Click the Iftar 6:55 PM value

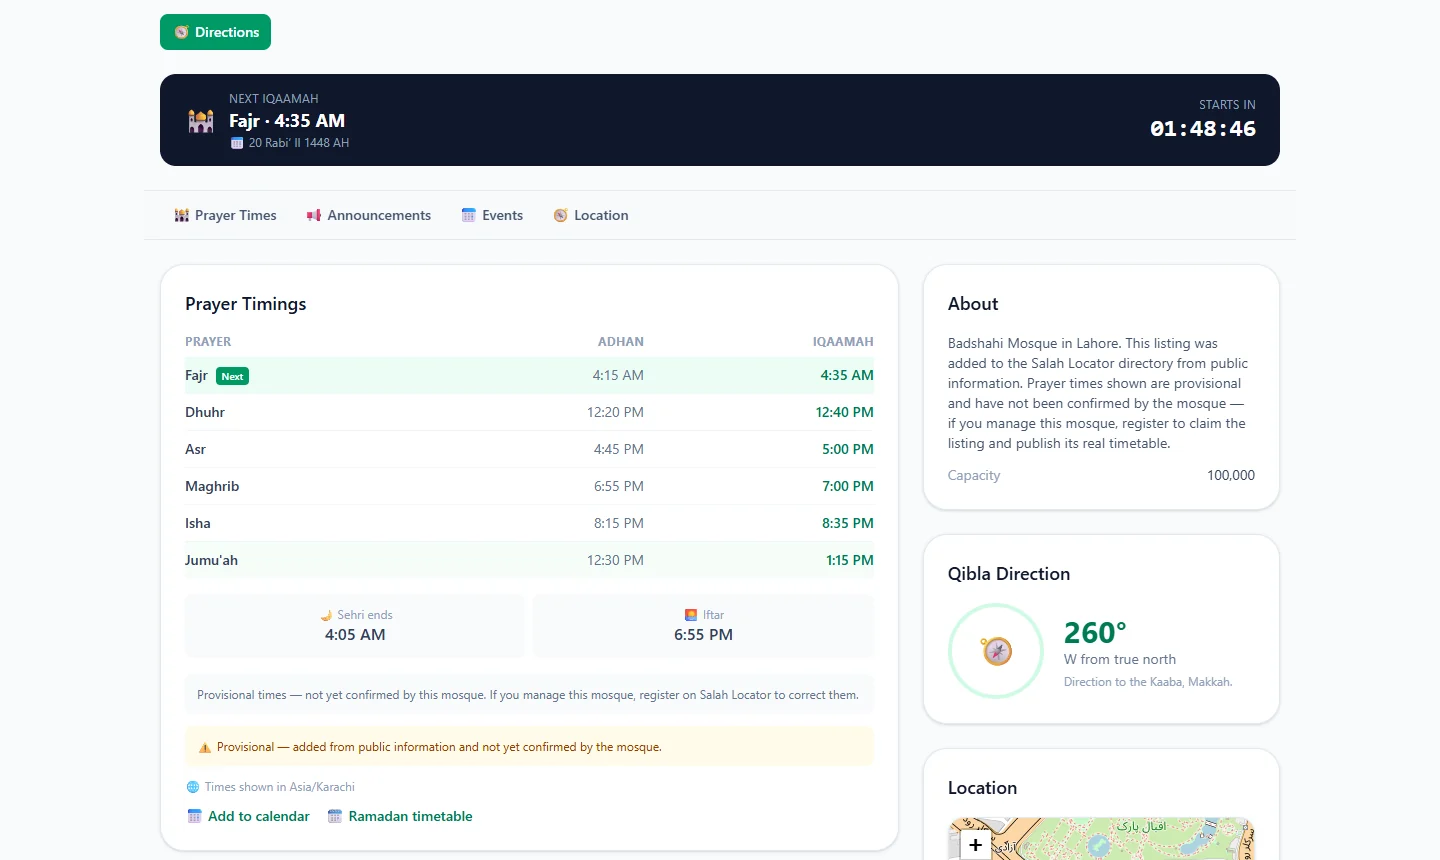[703, 635]
